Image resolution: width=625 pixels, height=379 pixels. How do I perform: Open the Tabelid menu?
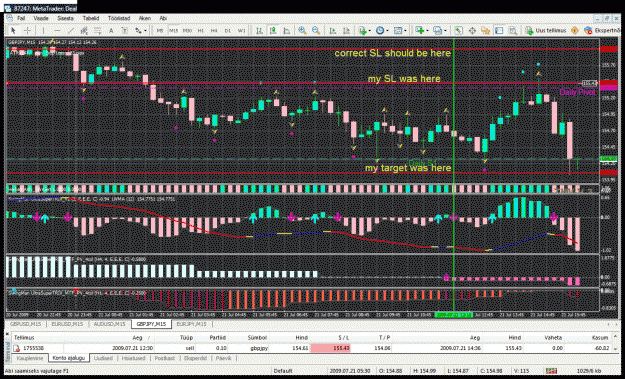[x=91, y=18]
